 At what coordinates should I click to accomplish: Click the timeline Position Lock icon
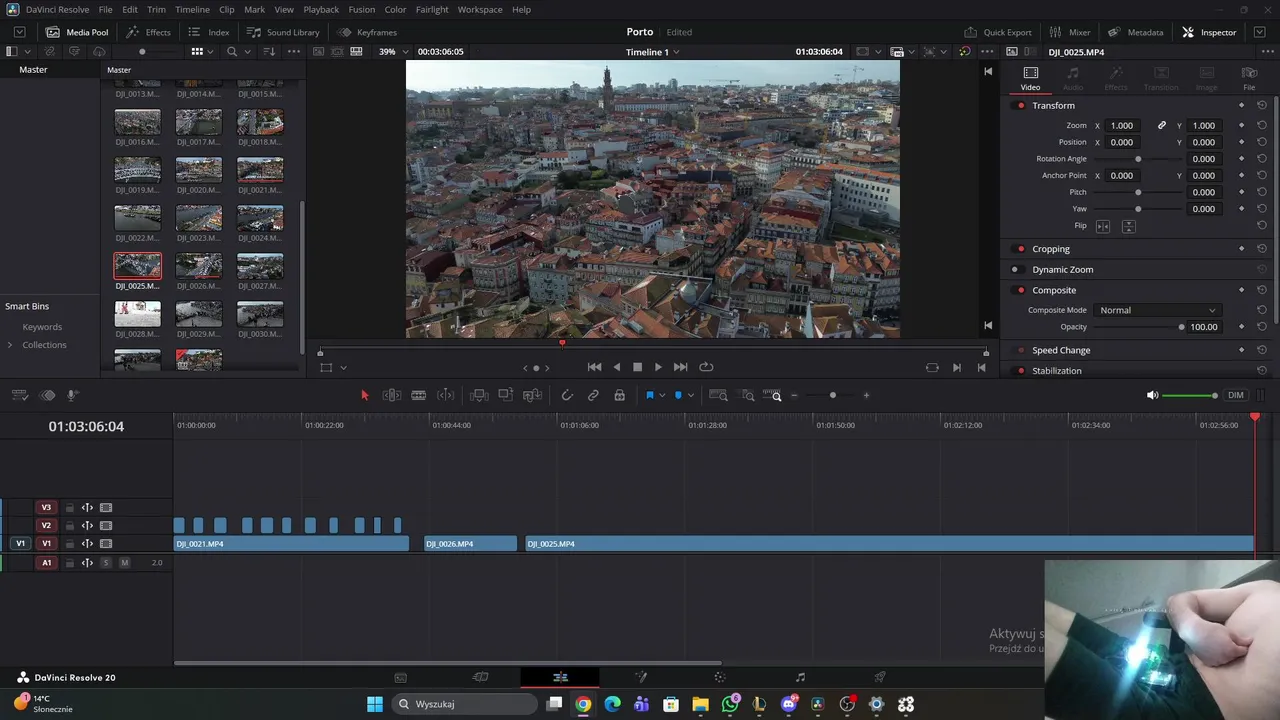pyautogui.click(x=620, y=395)
